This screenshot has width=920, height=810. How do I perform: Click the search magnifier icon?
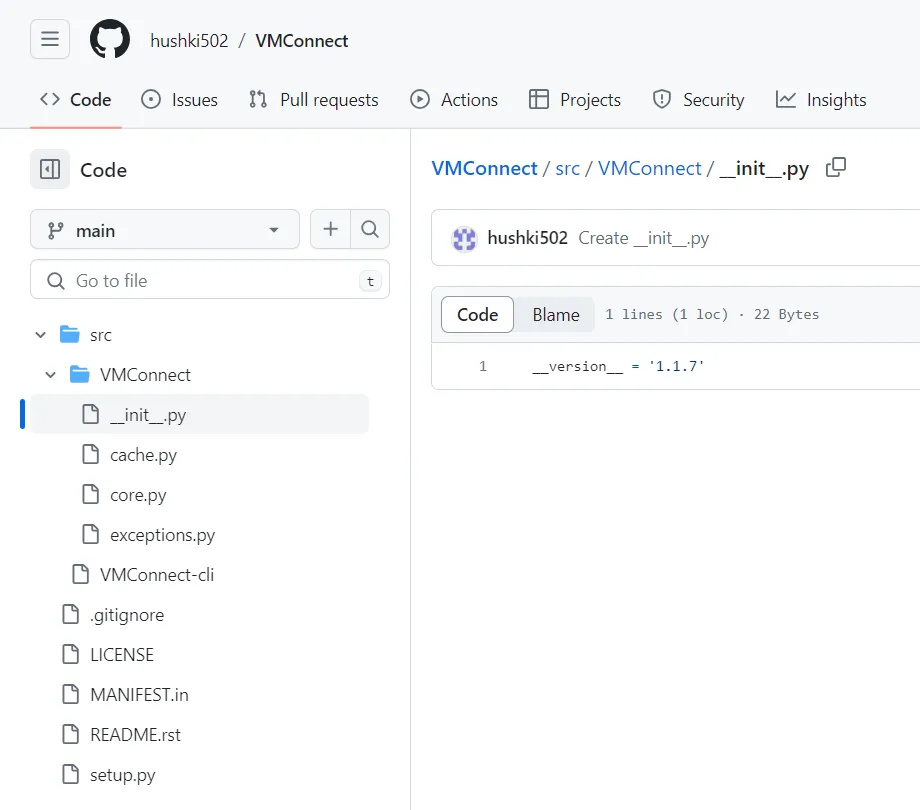[370, 229]
